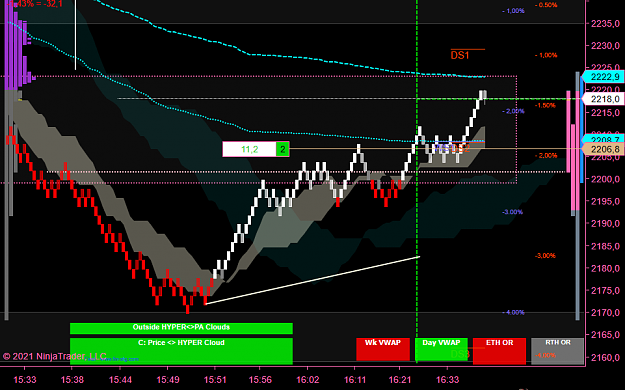Viewport: 625px width, 390px height.
Task: Click the blue -4.00% level label
Action: [x=513, y=313]
